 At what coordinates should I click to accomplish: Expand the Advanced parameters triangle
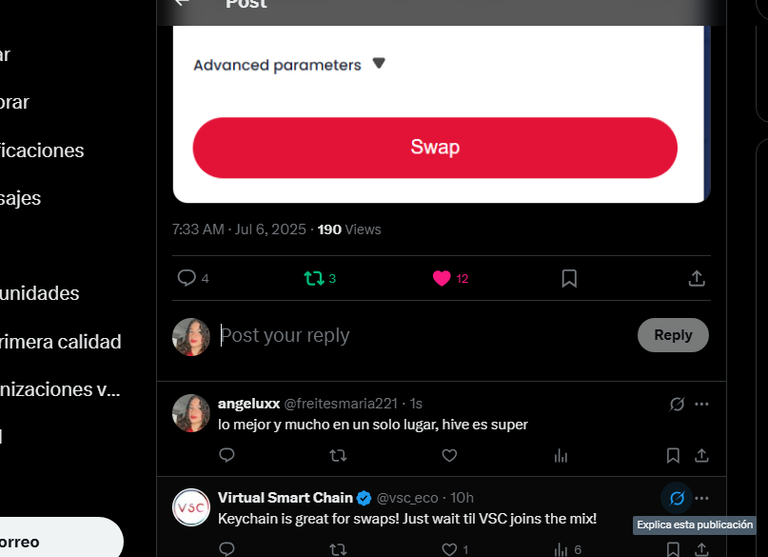pos(379,63)
